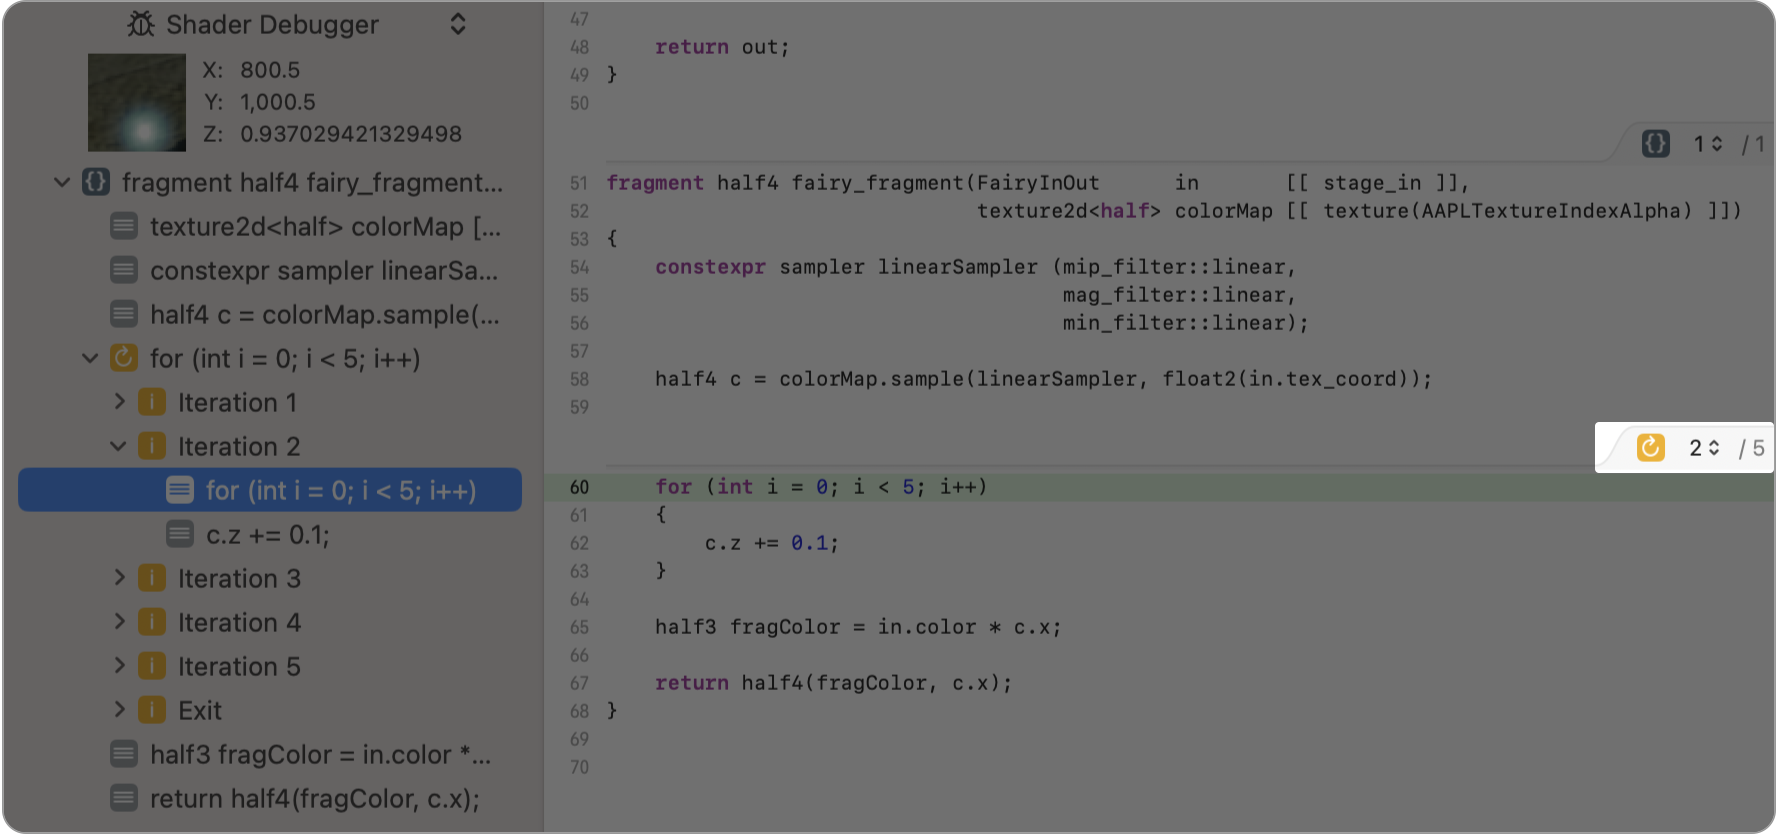Screen dimensions: 1776x834
Task: Select the texture2d<half> colorMap row
Action: click(325, 227)
